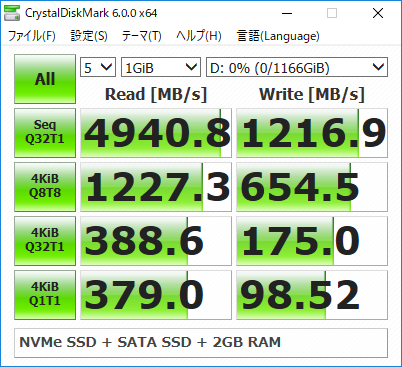The width and height of the screenshot is (402, 367).
Task: Click the Seq write result 1216.9
Action: tap(312, 133)
